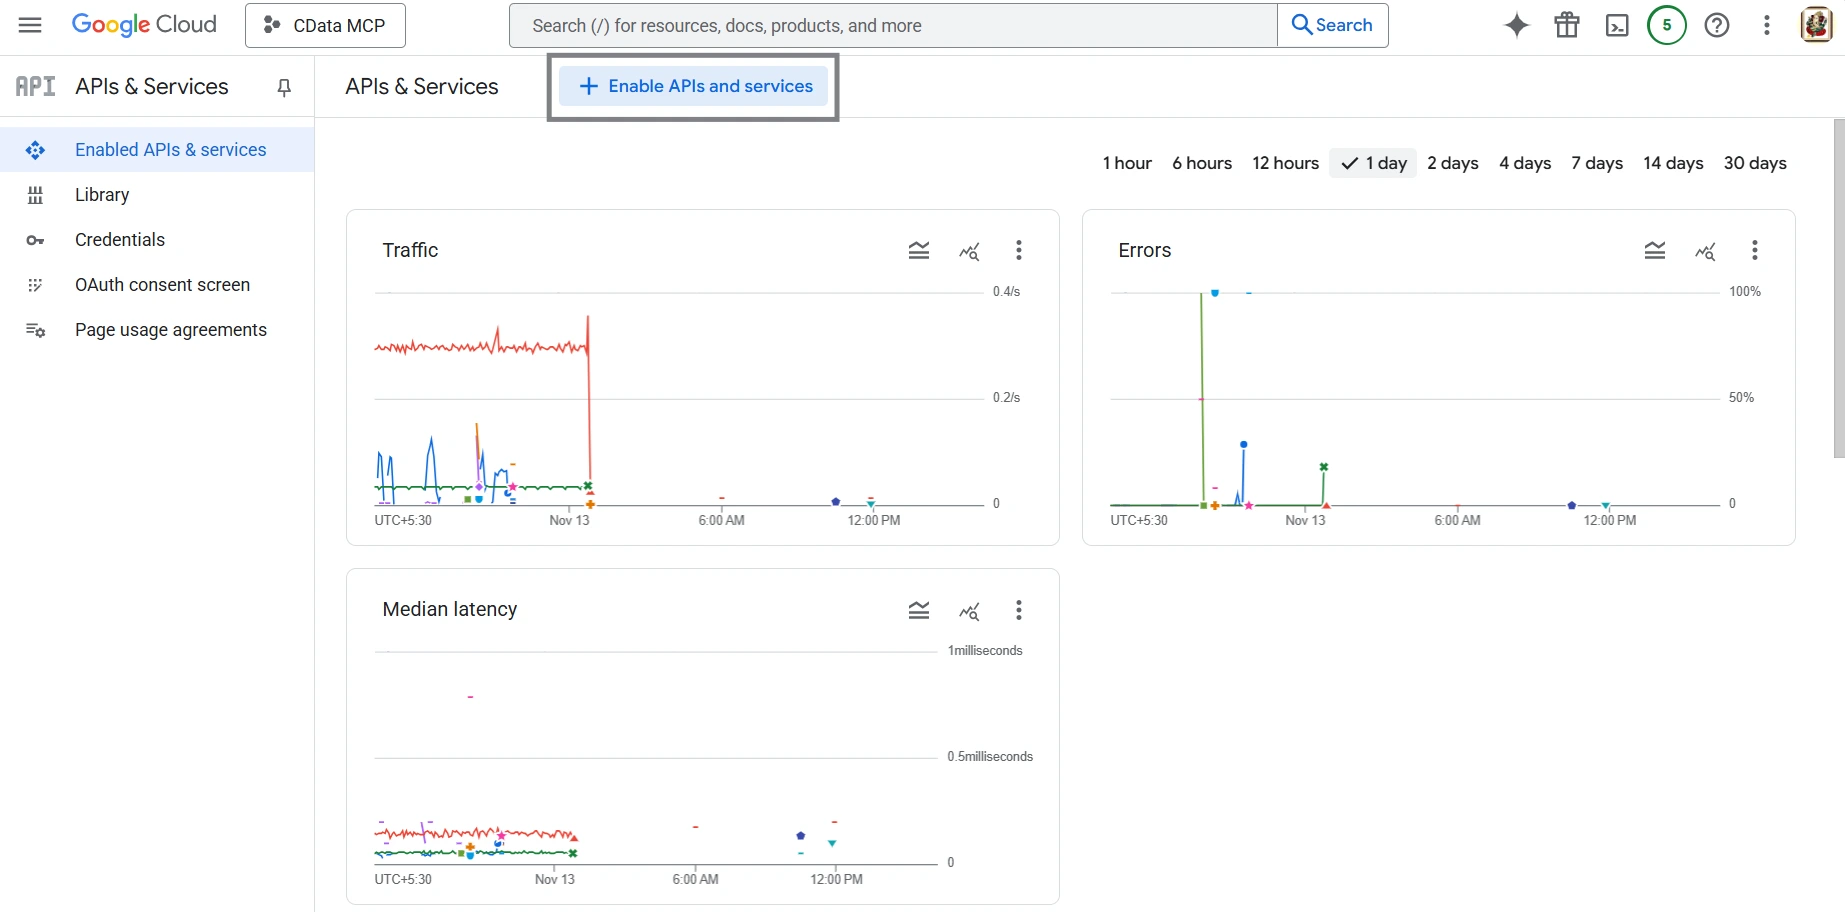Image resolution: width=1845 pixels, height=912 pixels.
Task: Open the CData MCP project selector
Action: (x=324, y=25)
